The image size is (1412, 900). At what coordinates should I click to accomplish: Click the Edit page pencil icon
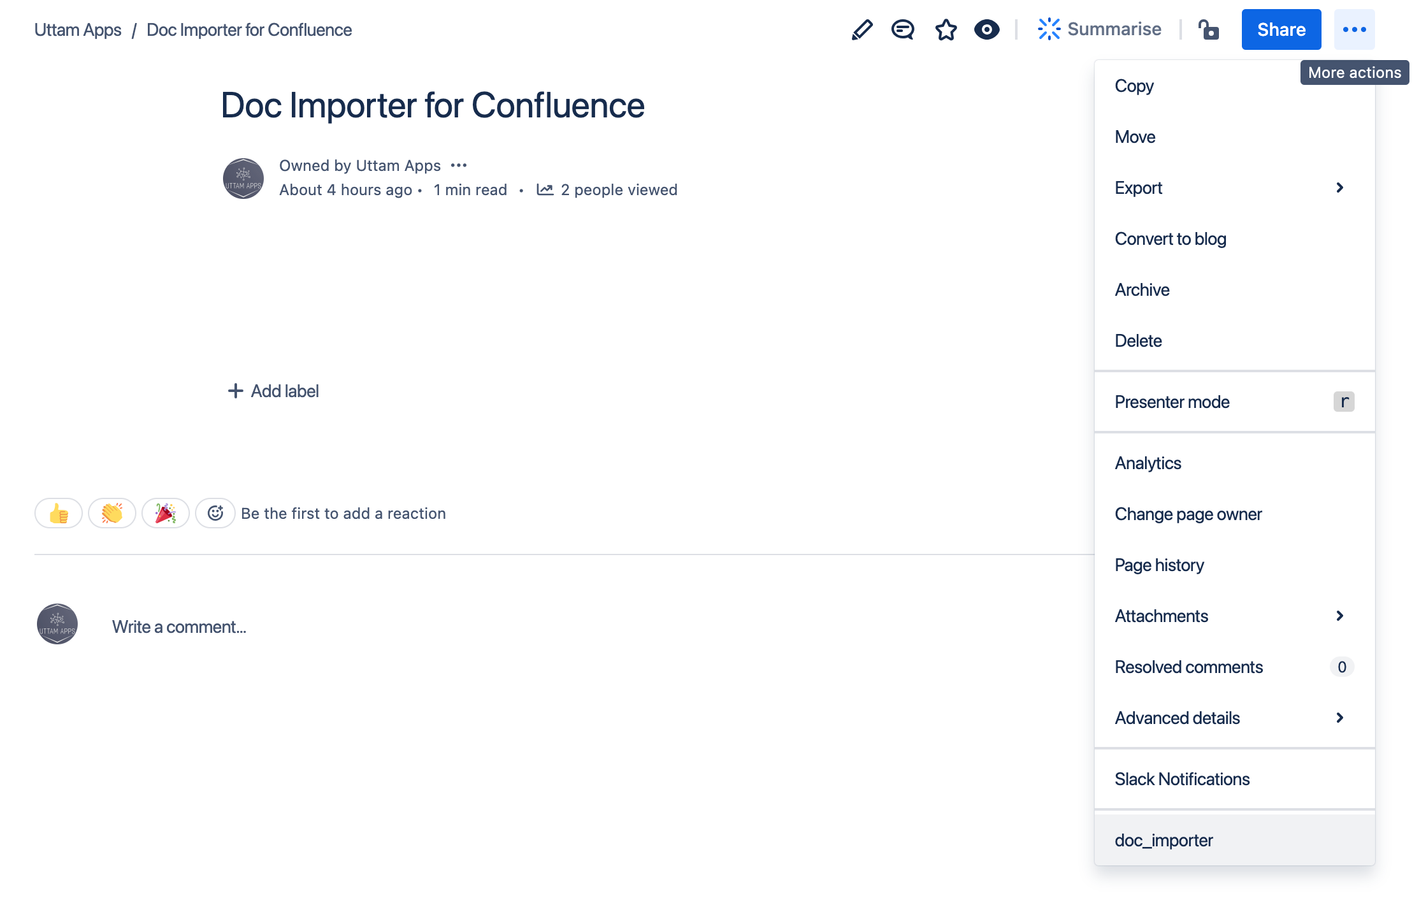coord(862,30)
